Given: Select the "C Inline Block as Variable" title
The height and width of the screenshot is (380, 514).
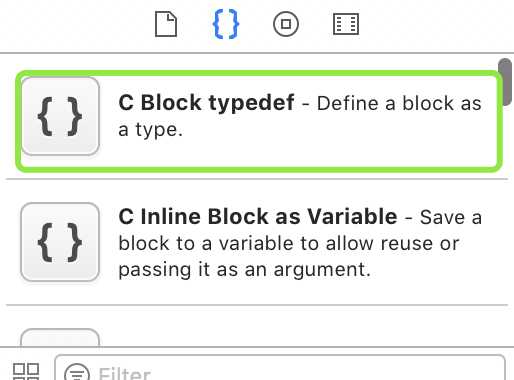Looking at the screenshot, I should click(x=258, y=217).
